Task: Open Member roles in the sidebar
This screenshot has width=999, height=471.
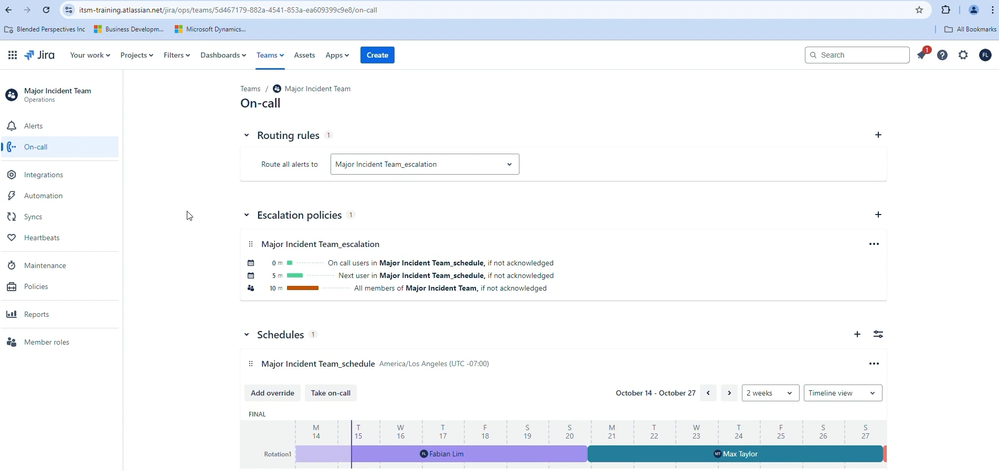Action: (59, 342)
